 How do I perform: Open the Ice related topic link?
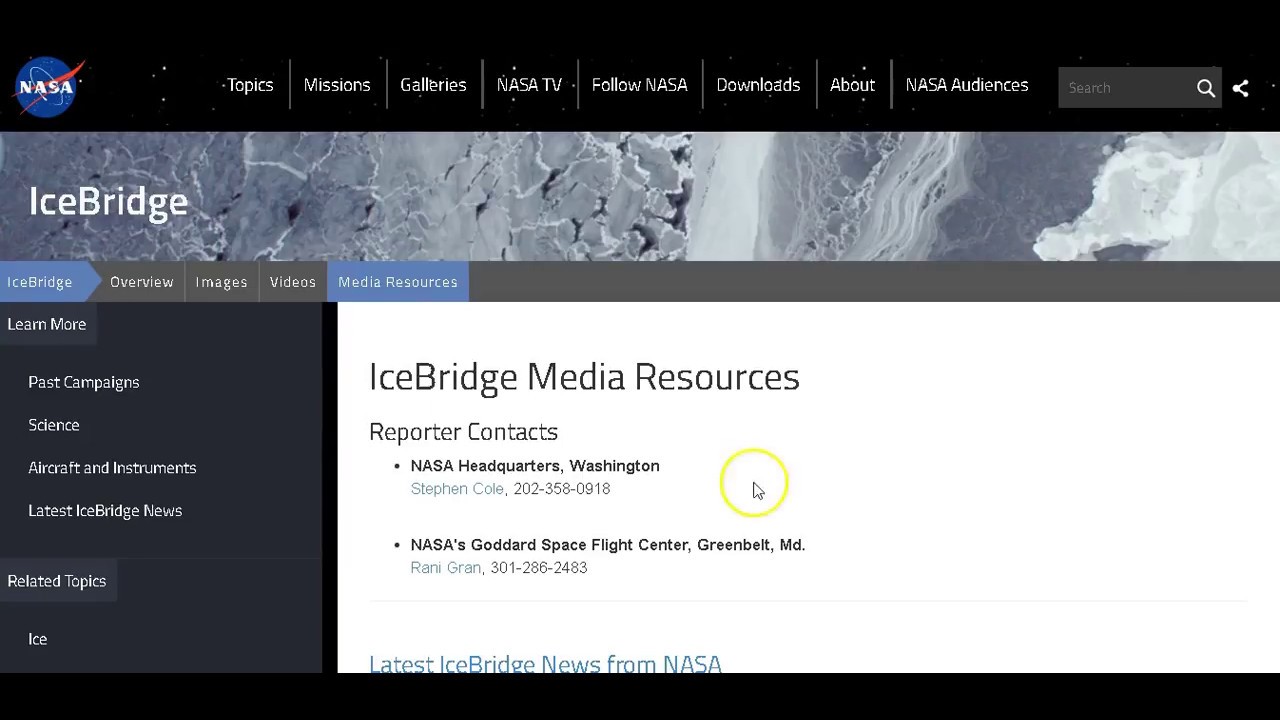click(38, 639)
